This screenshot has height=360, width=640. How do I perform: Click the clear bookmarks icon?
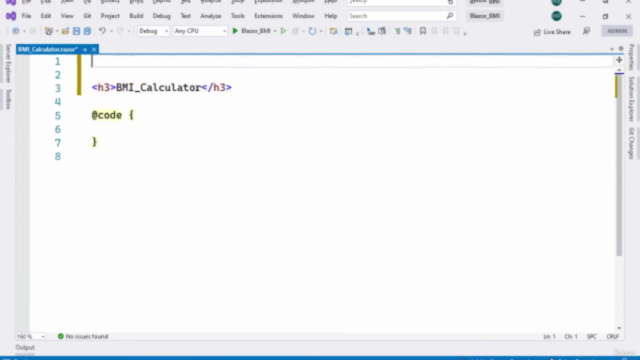(x=456, y=31)
